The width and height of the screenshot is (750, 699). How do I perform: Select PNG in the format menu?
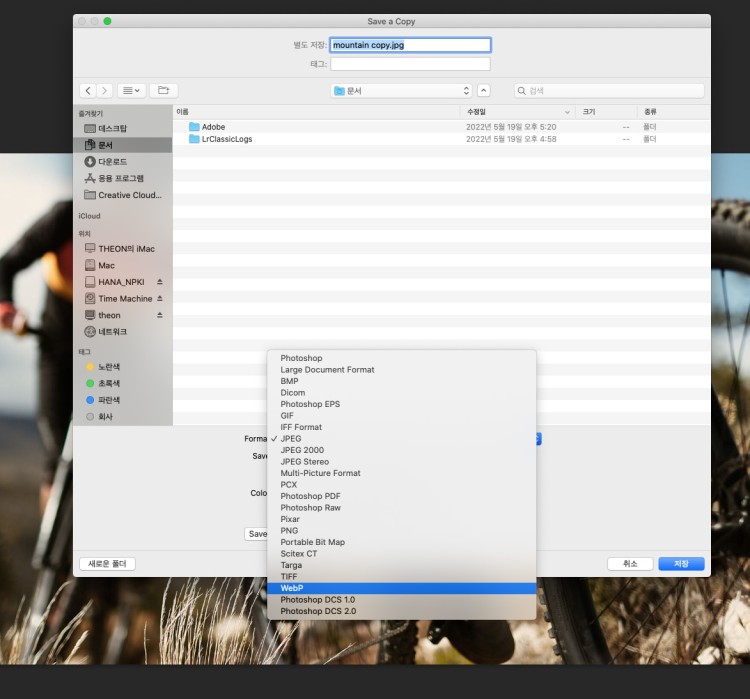tap(289, 531)
